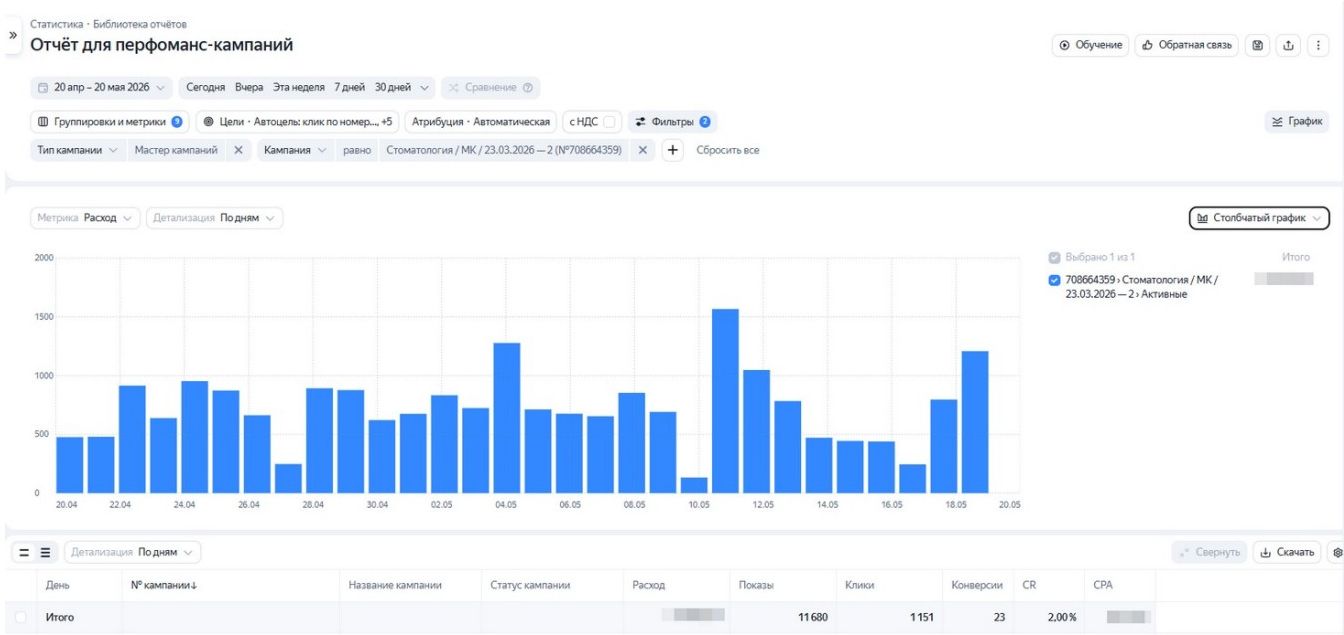Sort table by '№ кампании' column header

tap(164, 585)
